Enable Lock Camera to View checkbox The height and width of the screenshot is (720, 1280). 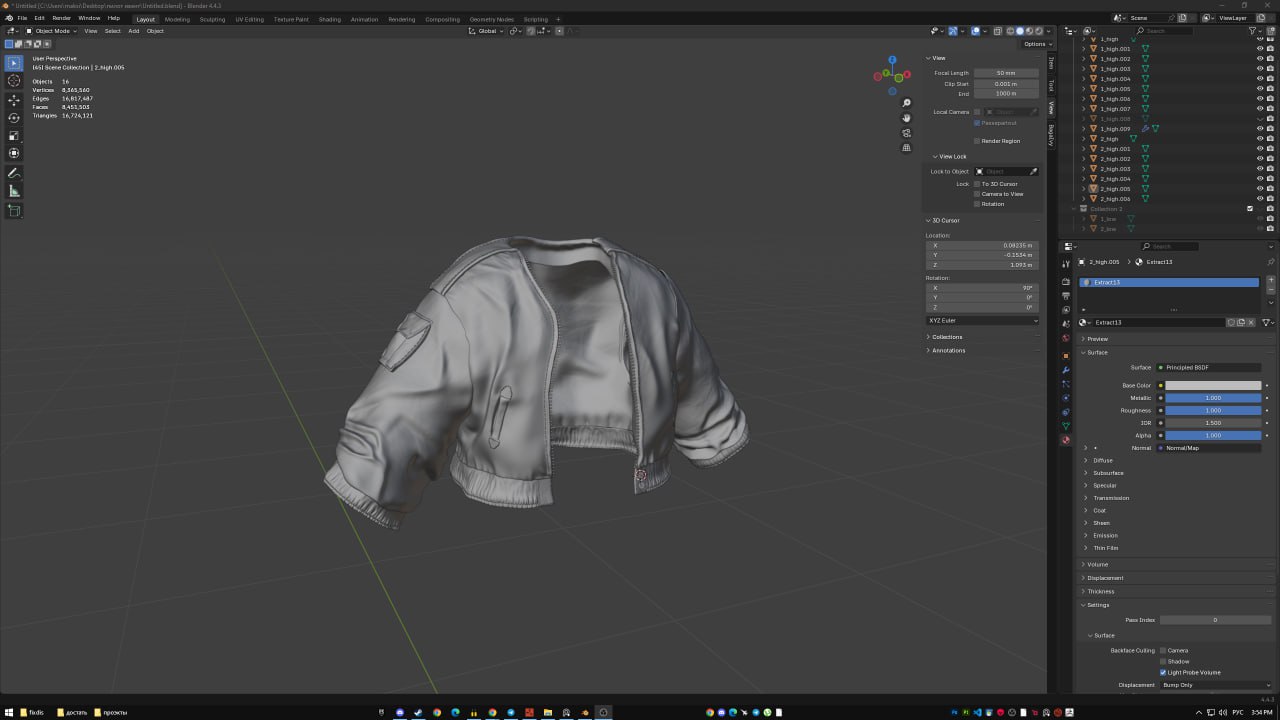point(977,194)
